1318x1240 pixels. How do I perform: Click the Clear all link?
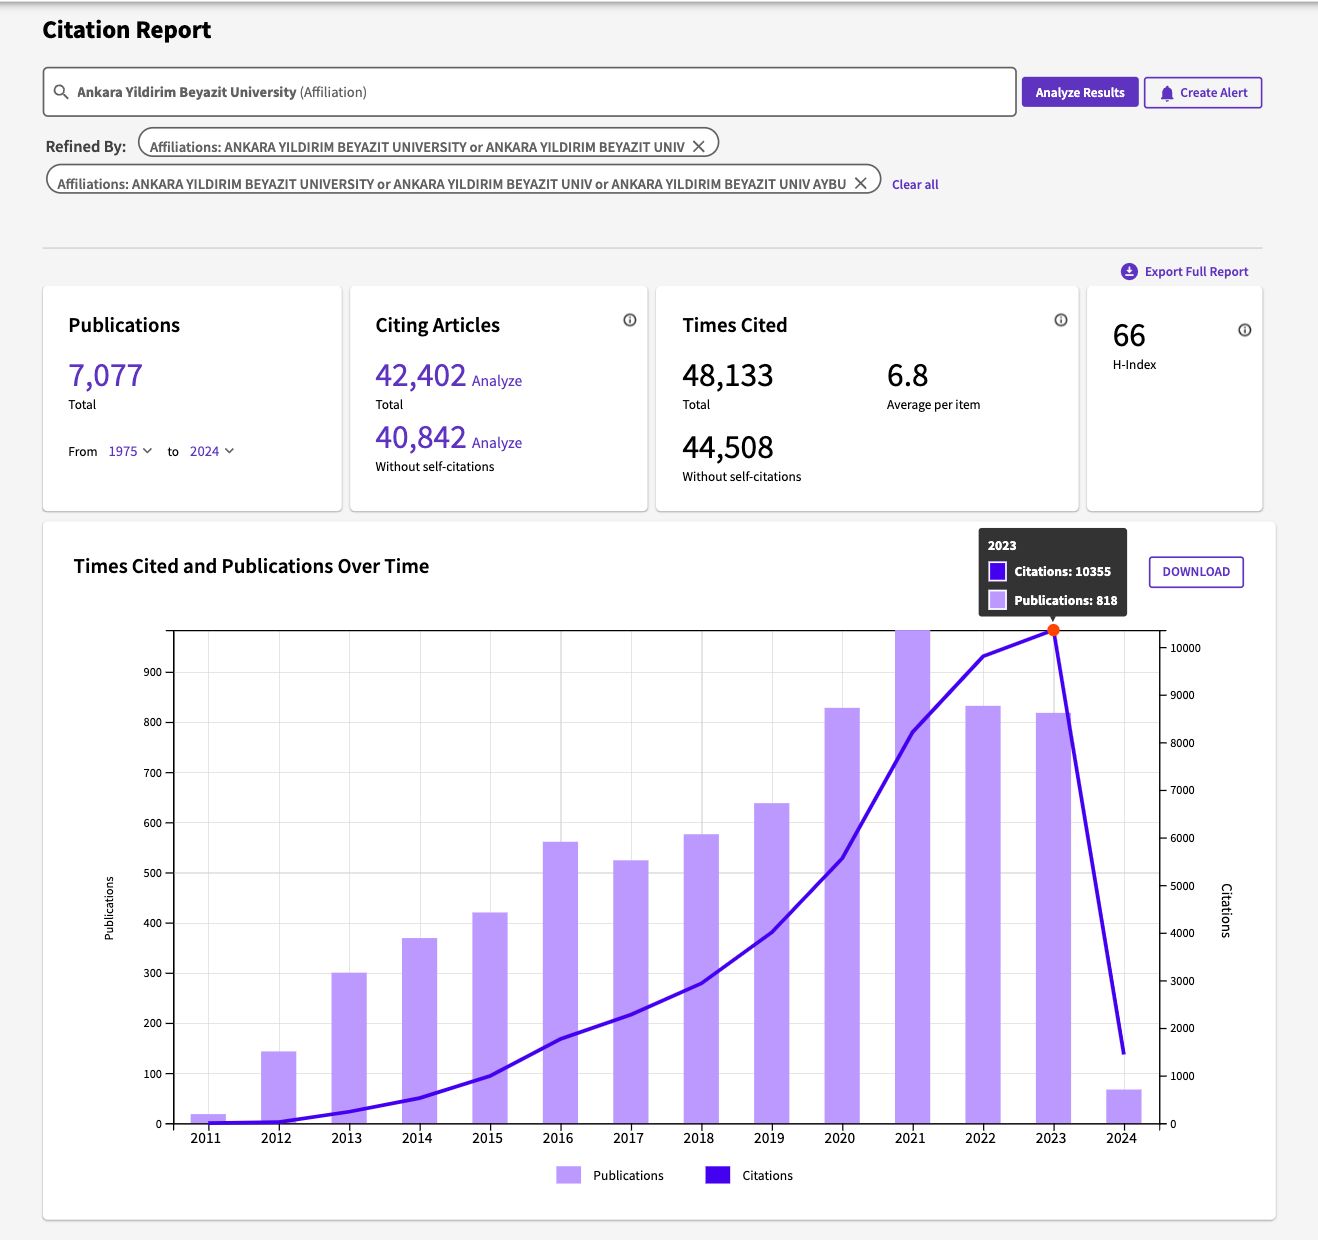pos(915,185)
